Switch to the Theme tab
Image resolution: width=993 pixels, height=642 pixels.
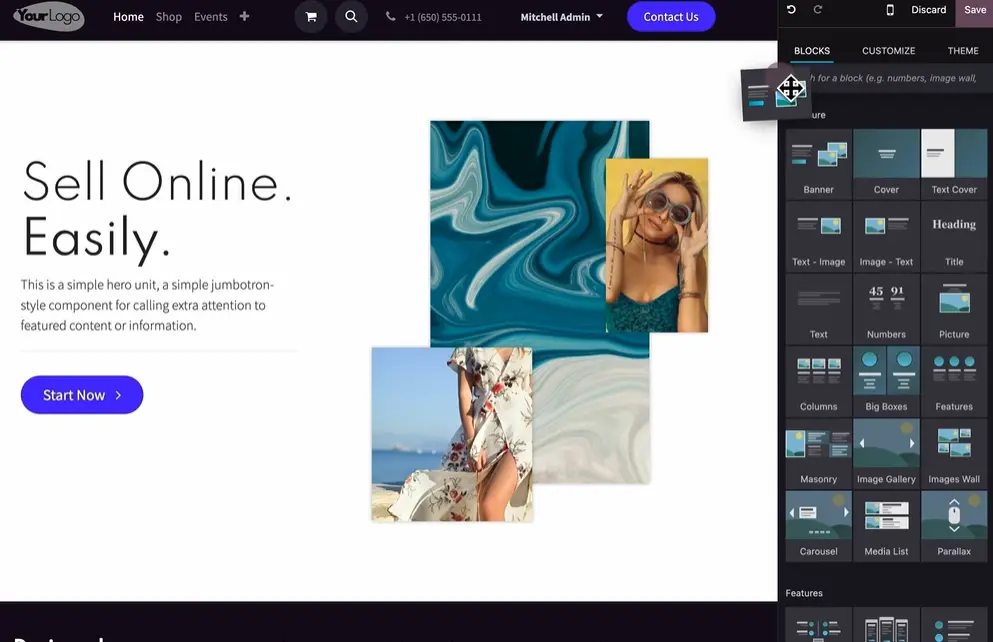pyautogui.click(x=963, y=51)
